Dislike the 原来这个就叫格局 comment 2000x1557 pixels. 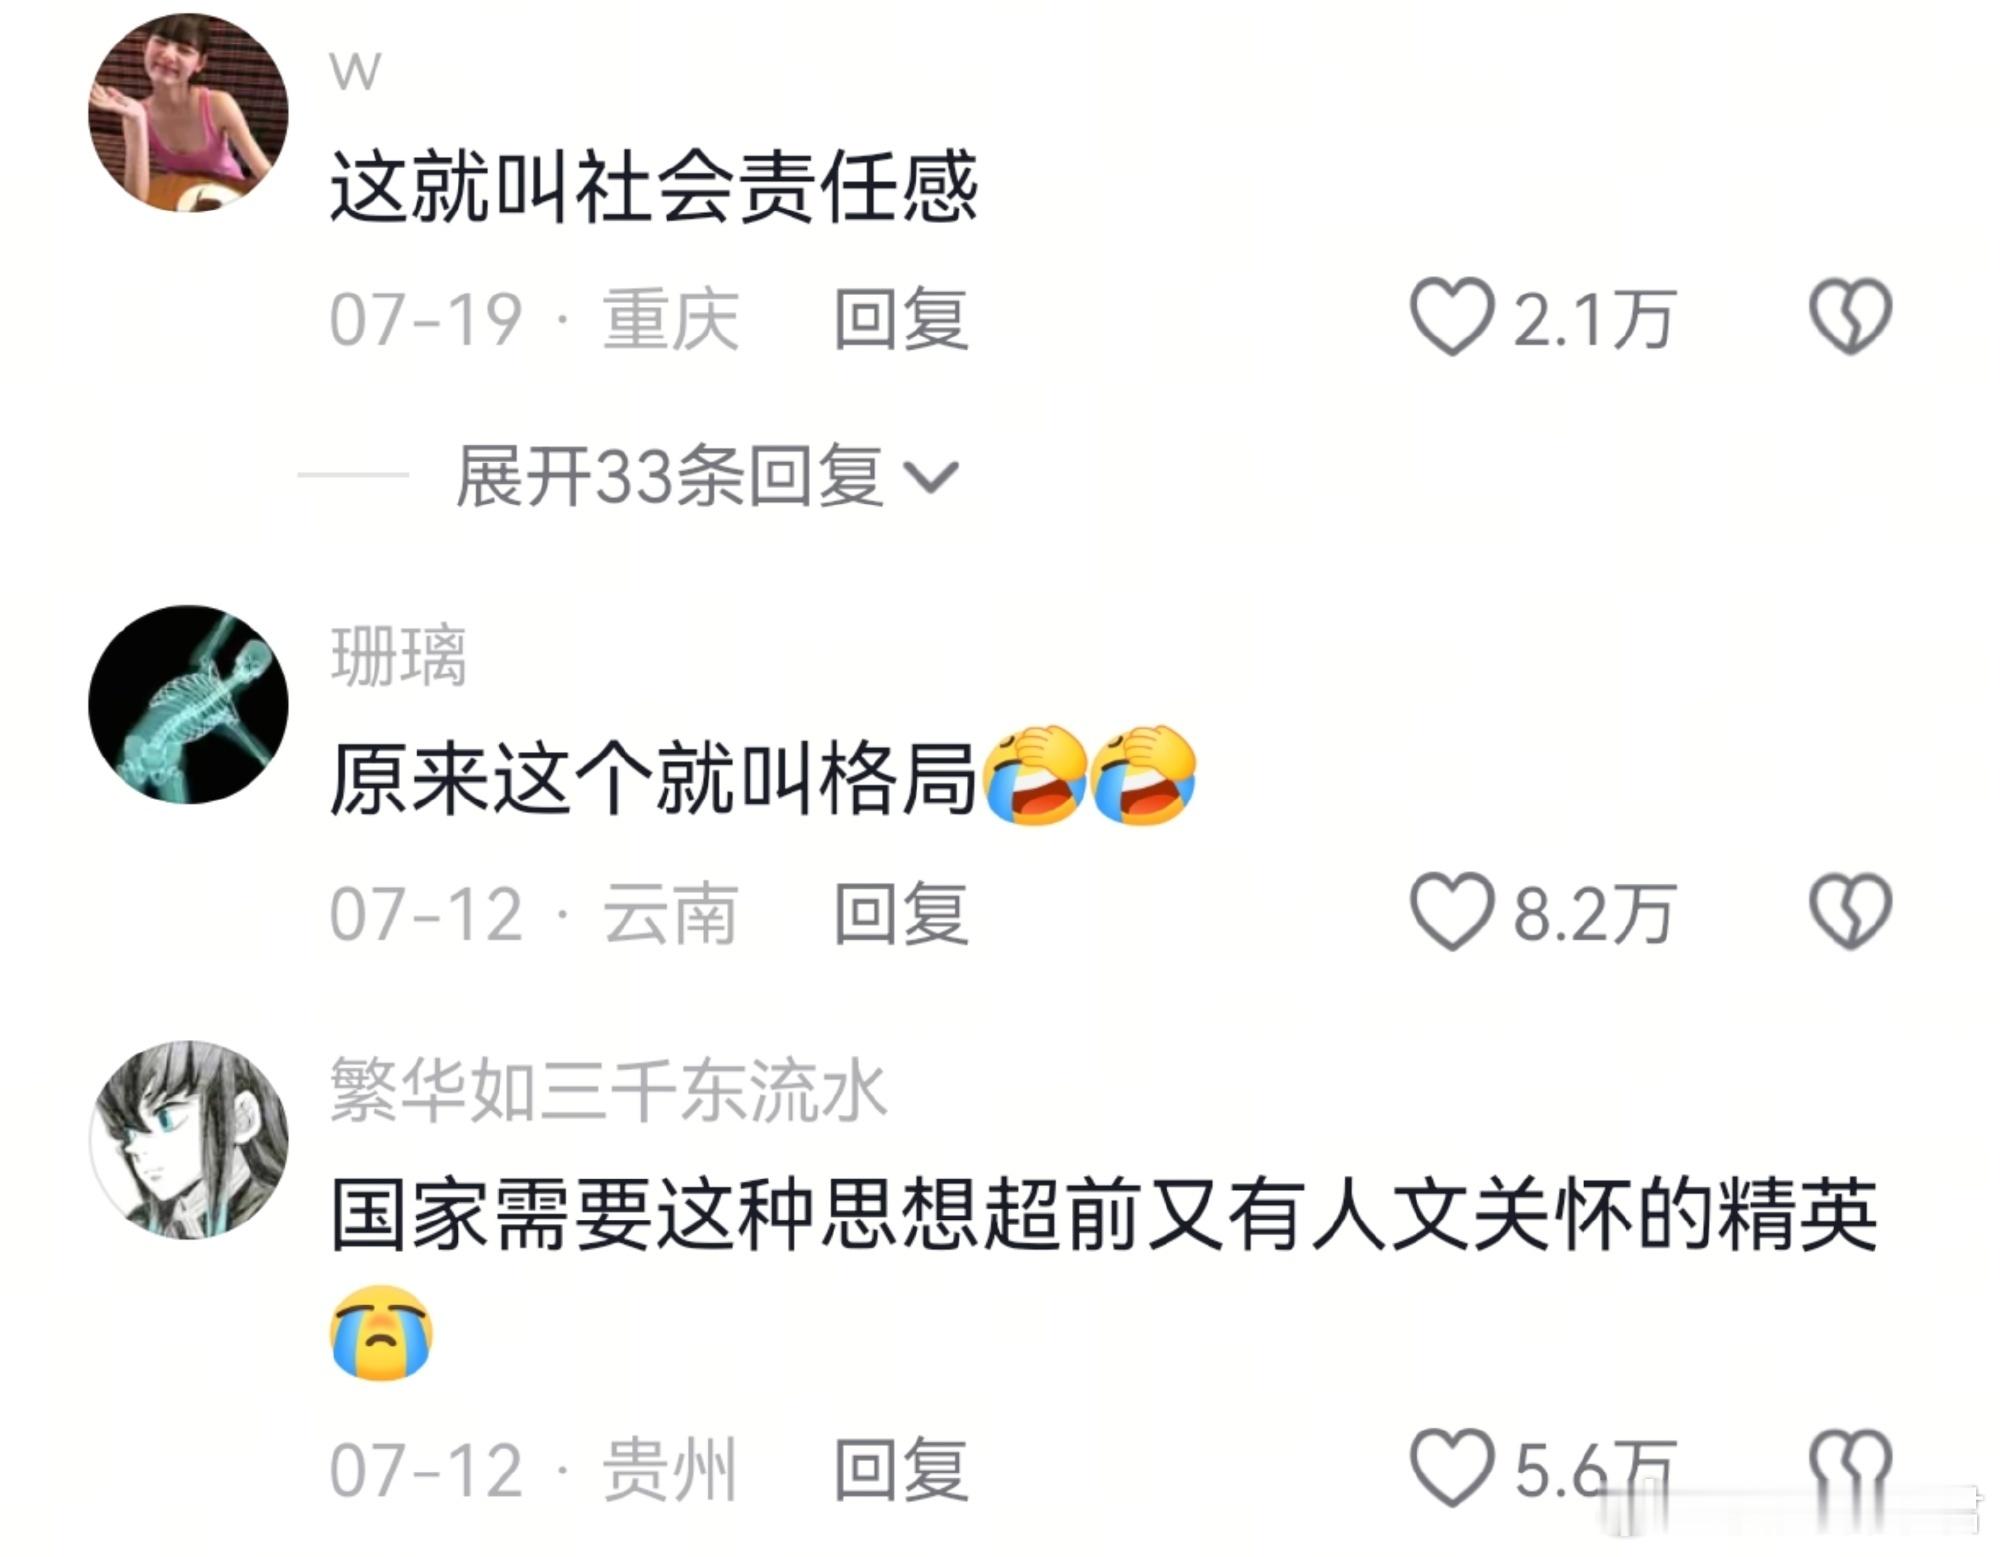click(x=1850, y=911)
